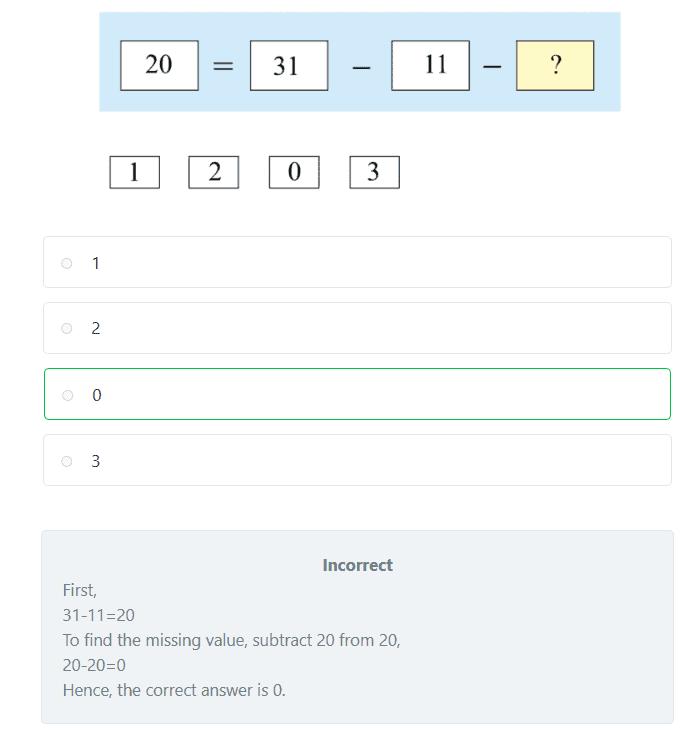Viewport: 691px width, 732px height.
Task: Click the minus sign between 31 and 11
Action: 360,68
